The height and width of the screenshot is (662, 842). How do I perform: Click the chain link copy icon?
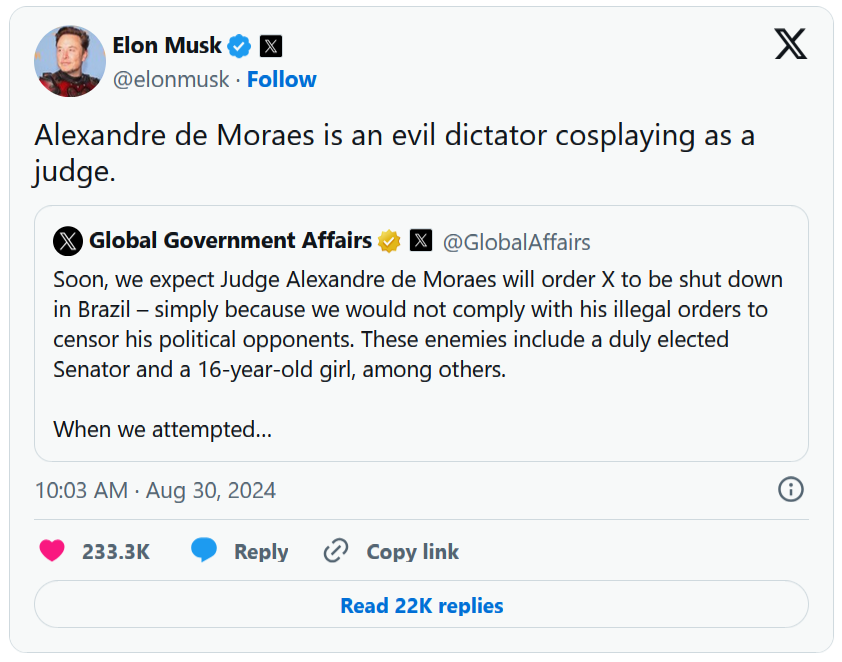336,551
